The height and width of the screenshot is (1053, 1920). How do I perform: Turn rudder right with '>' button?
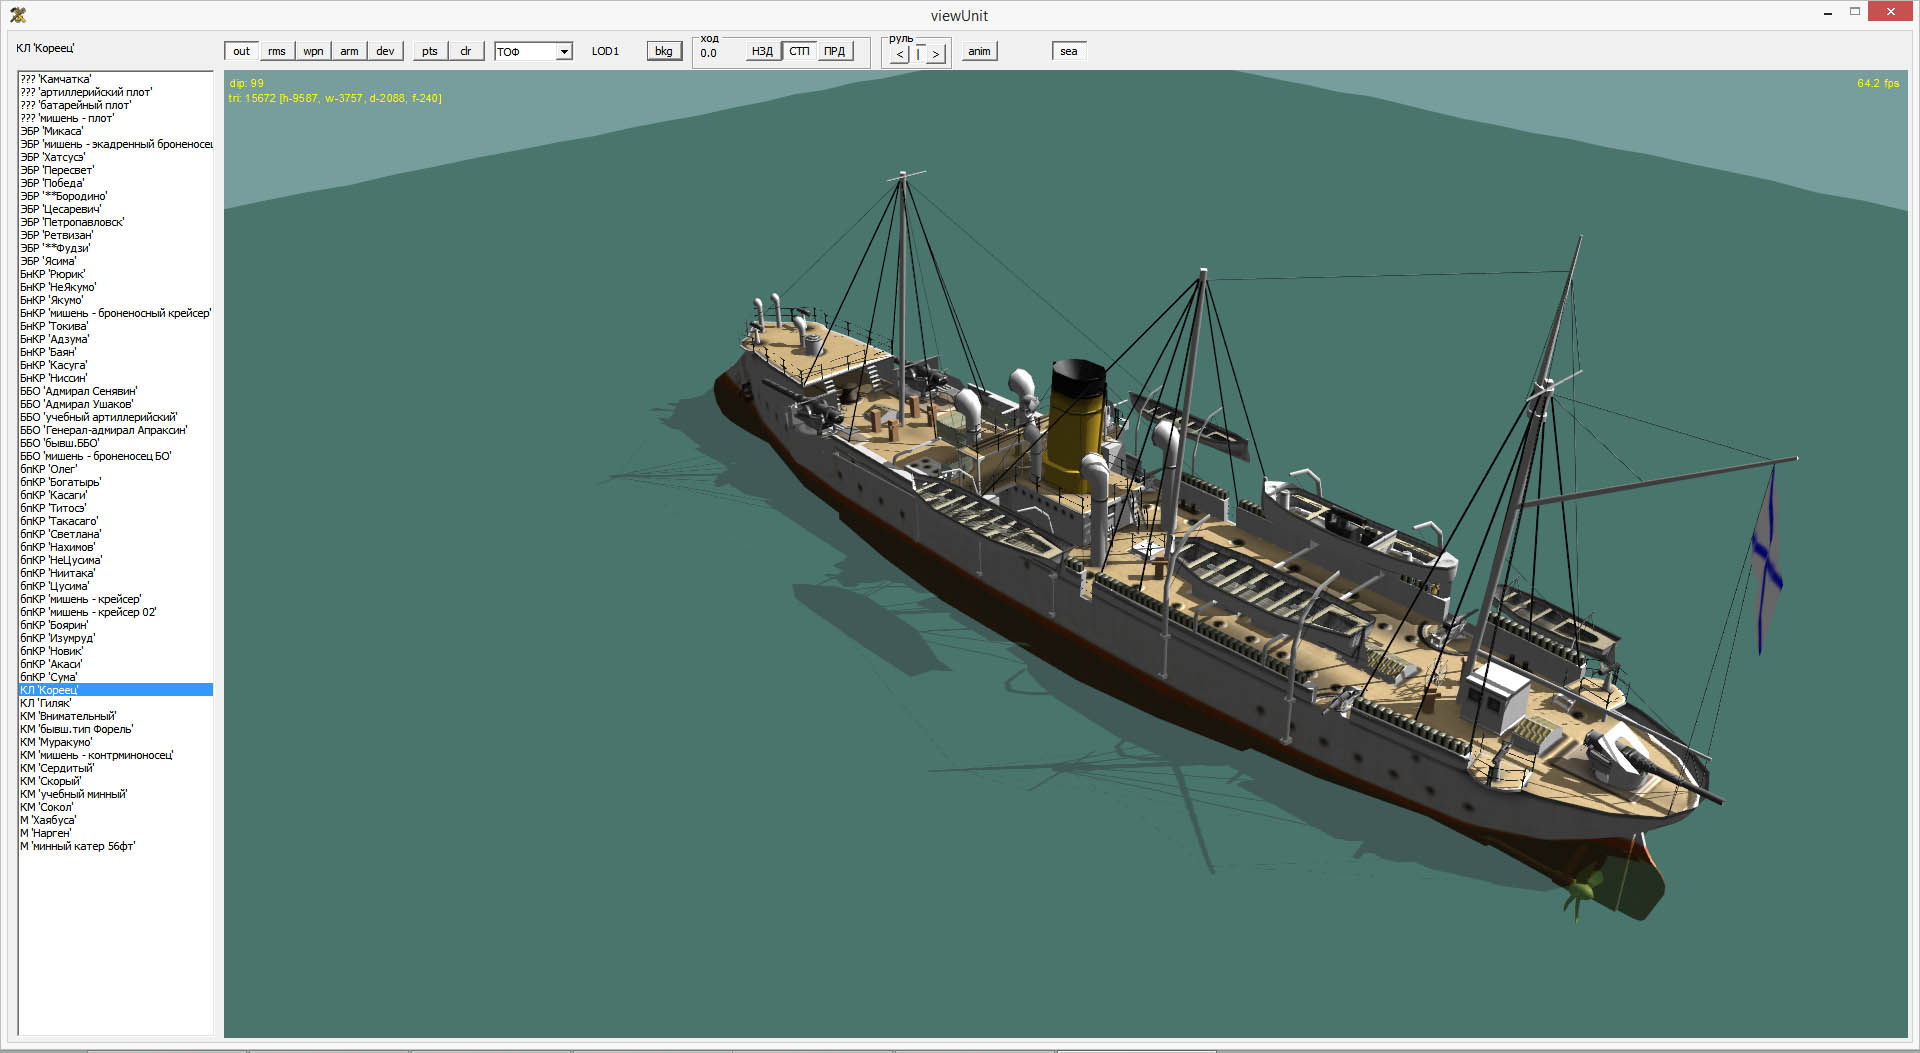(935, 55)
